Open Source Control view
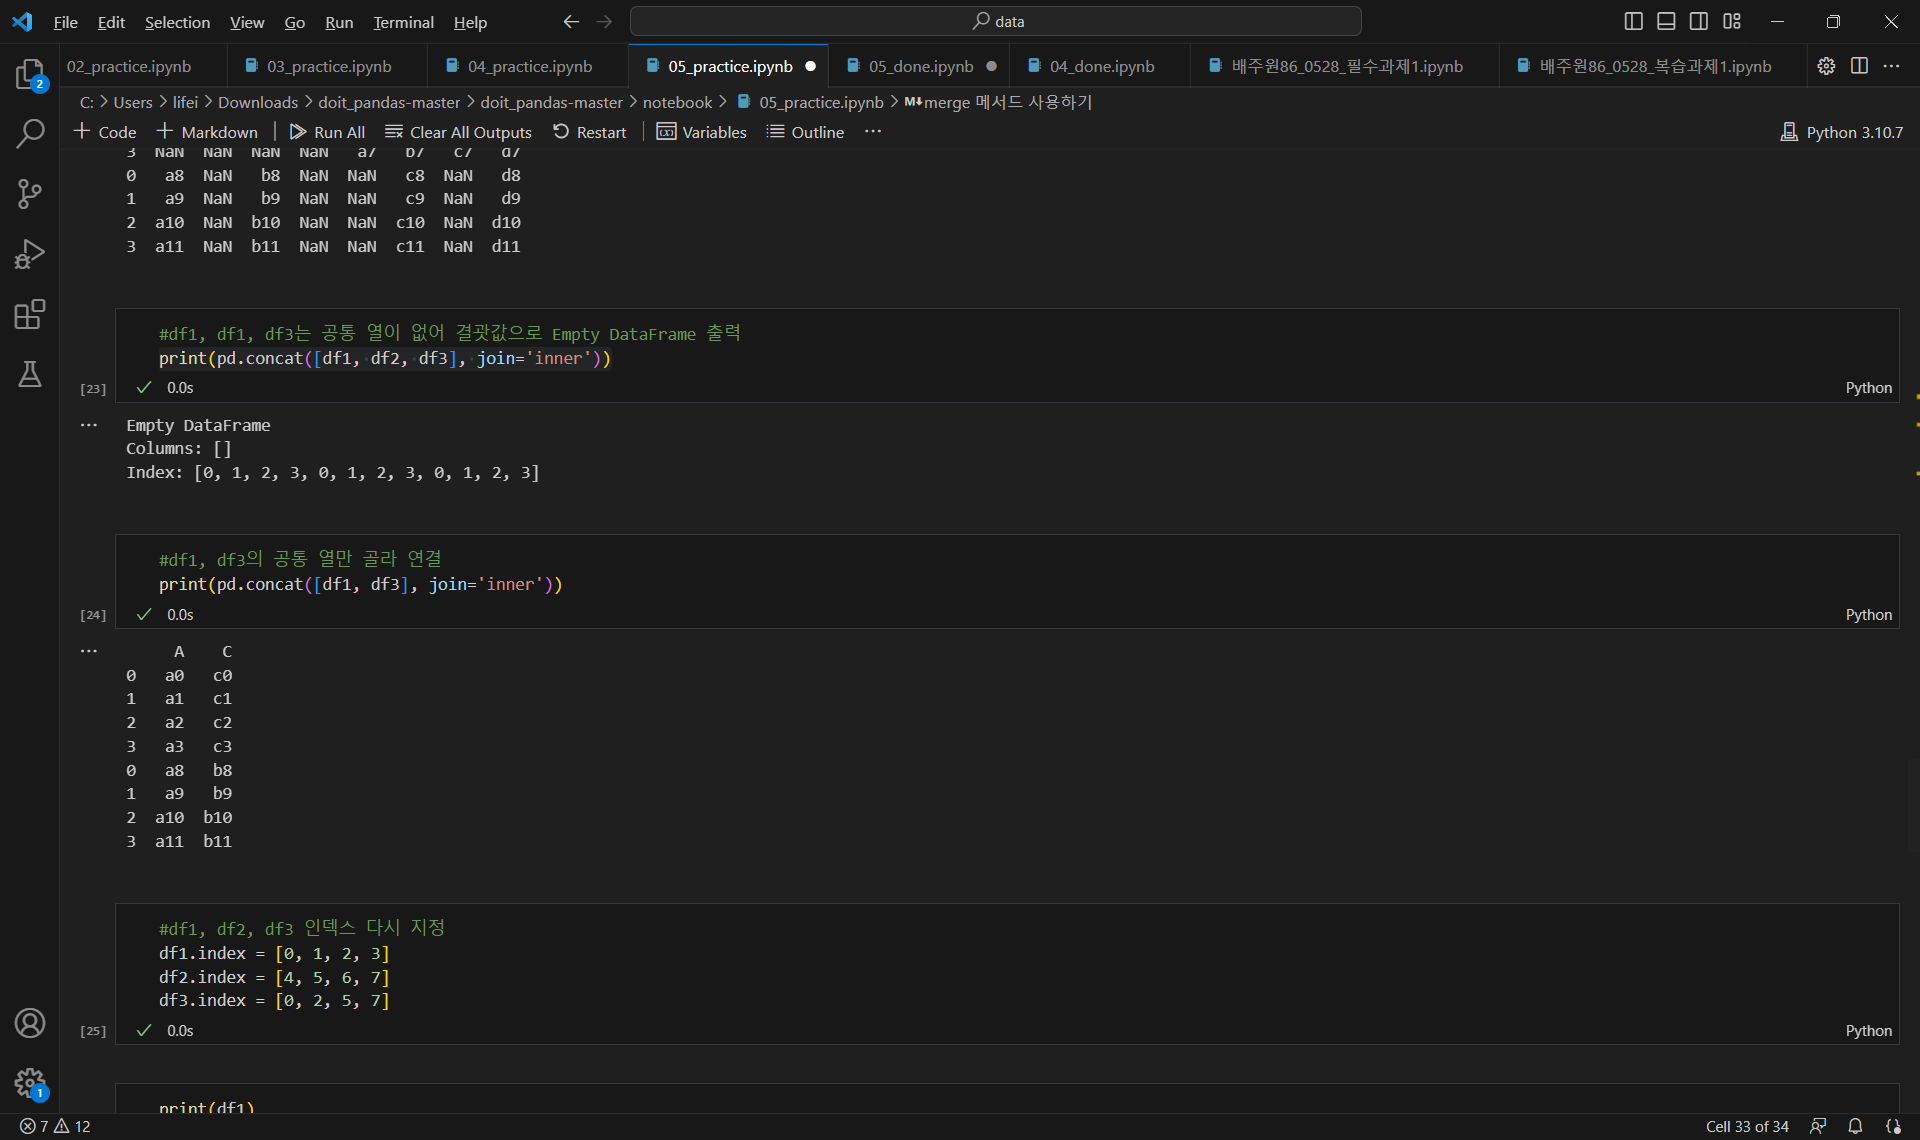The image size is (1920, 1140). 30,194
